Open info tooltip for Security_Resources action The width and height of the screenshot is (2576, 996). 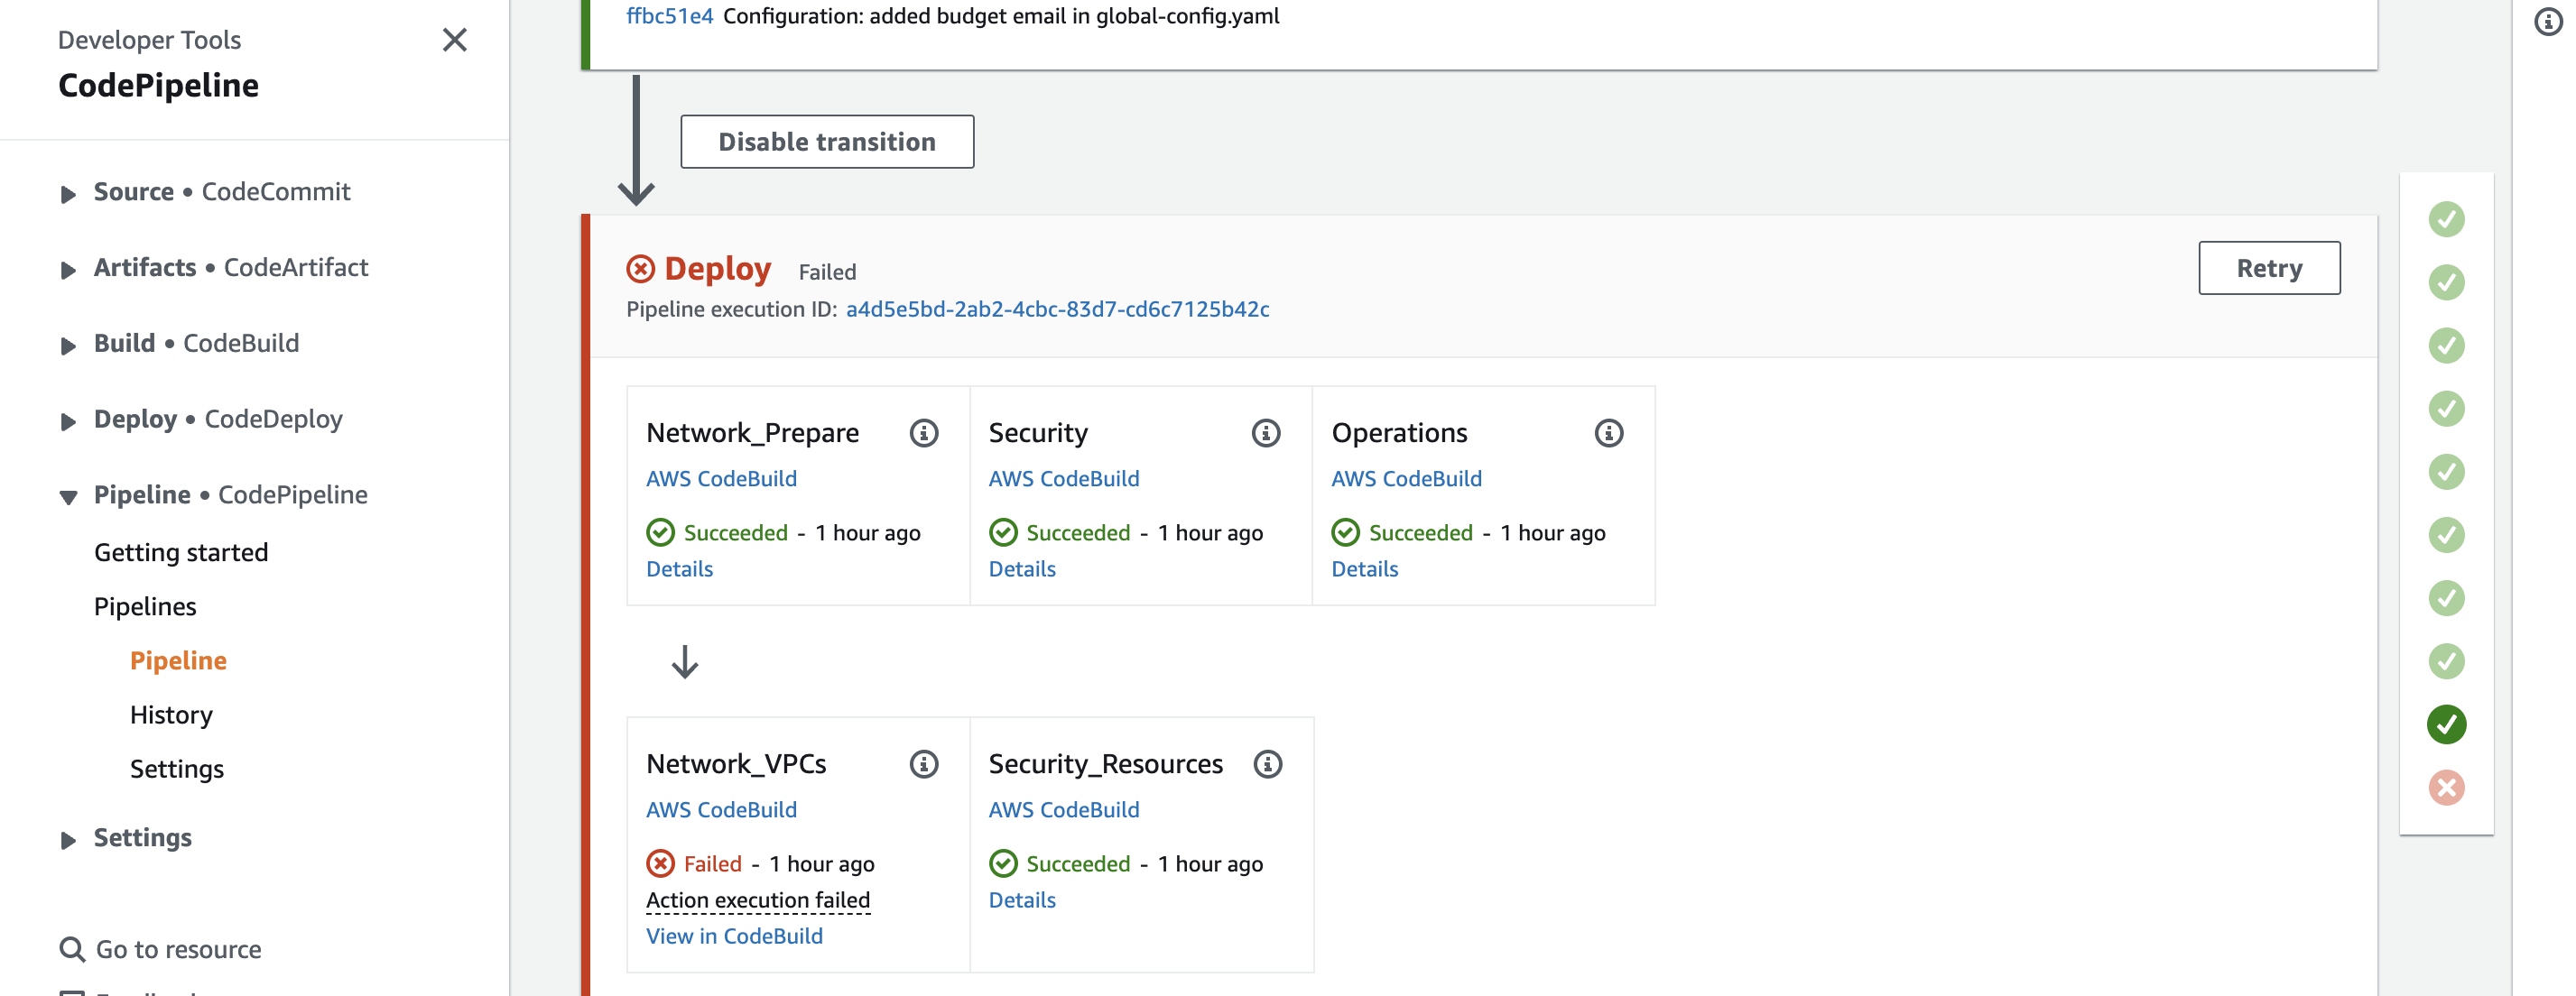[1266, 763]
